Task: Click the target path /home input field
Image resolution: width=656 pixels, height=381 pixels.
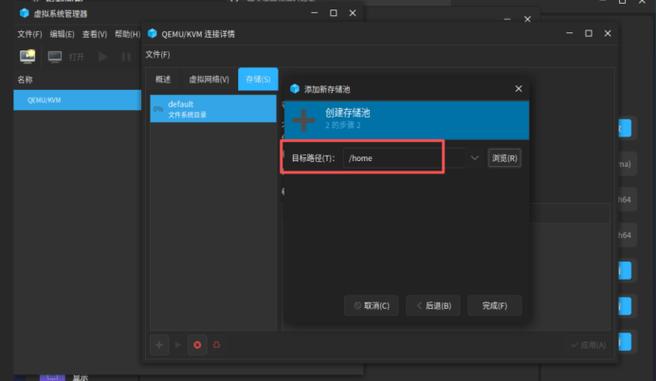Action: point(404,158)
